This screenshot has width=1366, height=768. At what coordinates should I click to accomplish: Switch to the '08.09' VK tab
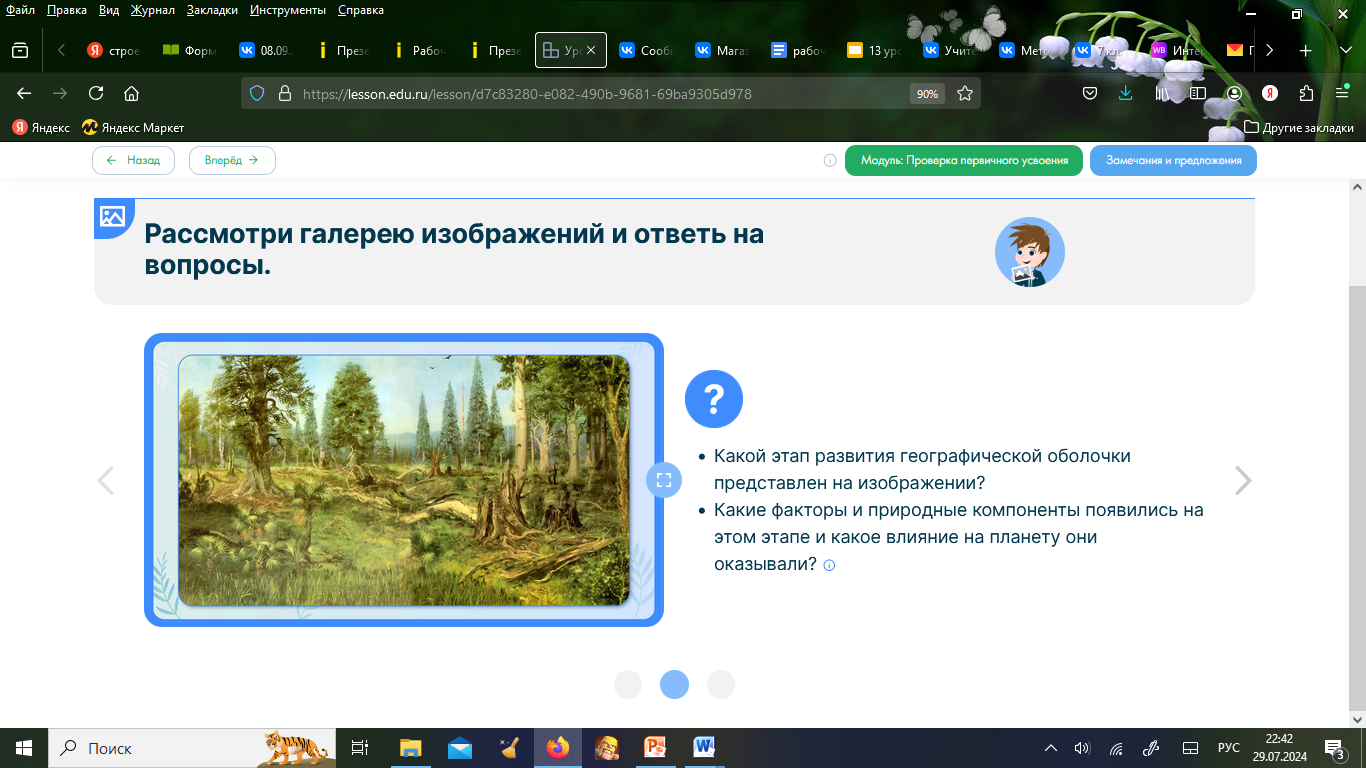(267, 50)
